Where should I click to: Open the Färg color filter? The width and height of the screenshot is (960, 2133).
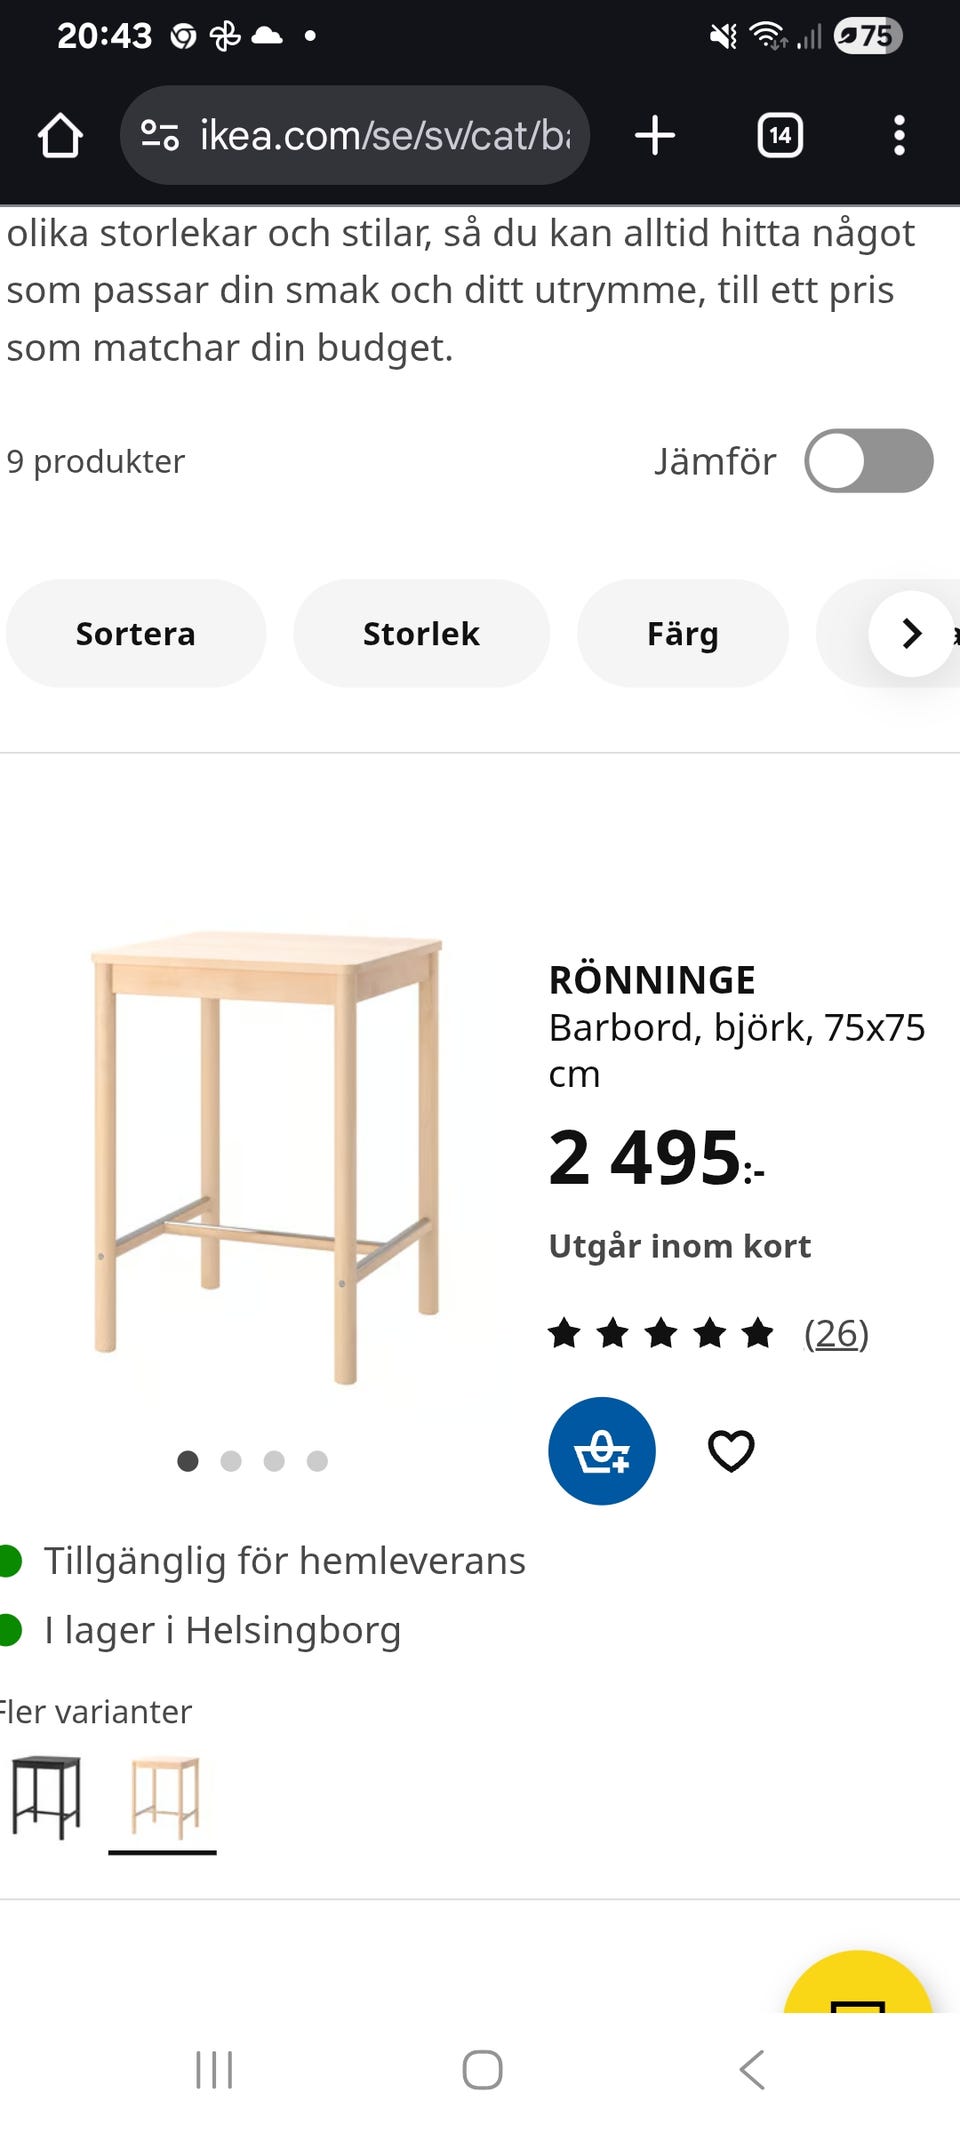681,633
